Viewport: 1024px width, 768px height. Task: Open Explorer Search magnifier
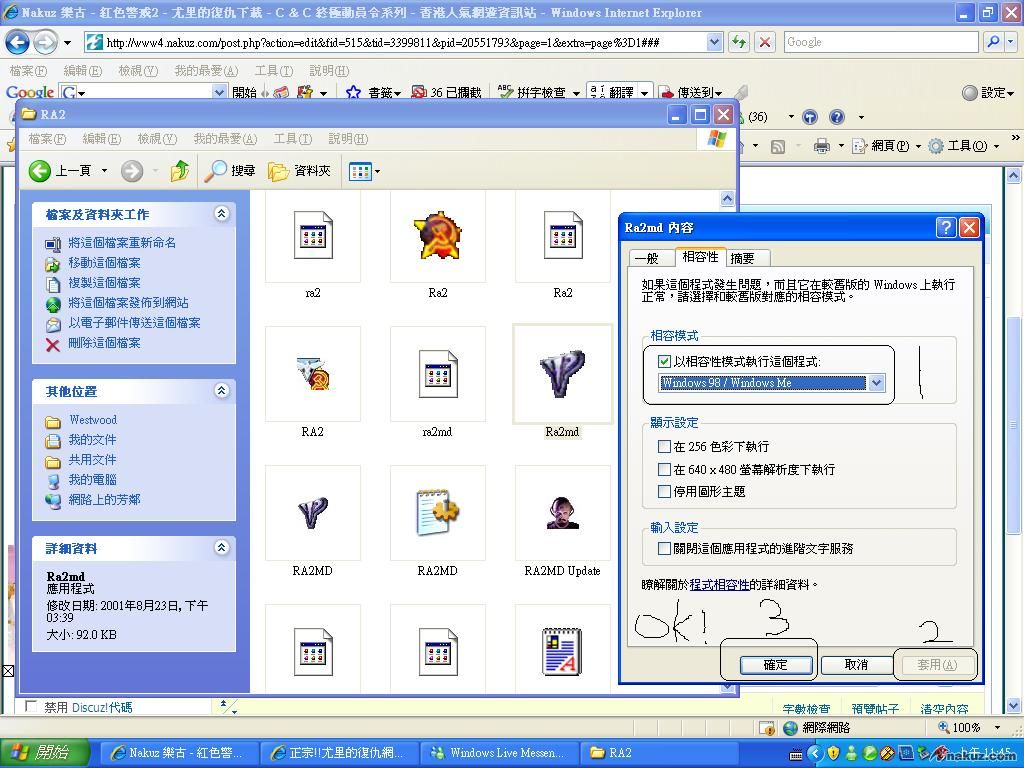pos(229,171)
